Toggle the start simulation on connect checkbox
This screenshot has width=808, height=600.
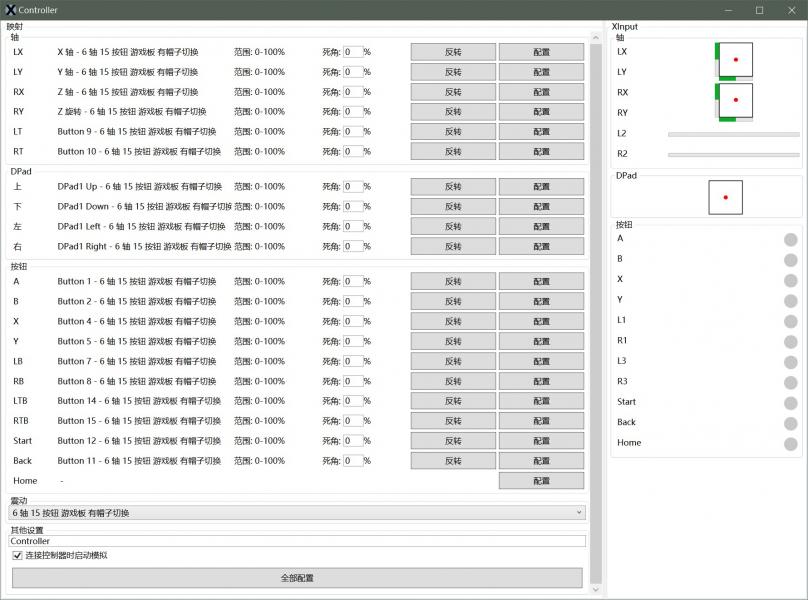click(x=17, y=555)
